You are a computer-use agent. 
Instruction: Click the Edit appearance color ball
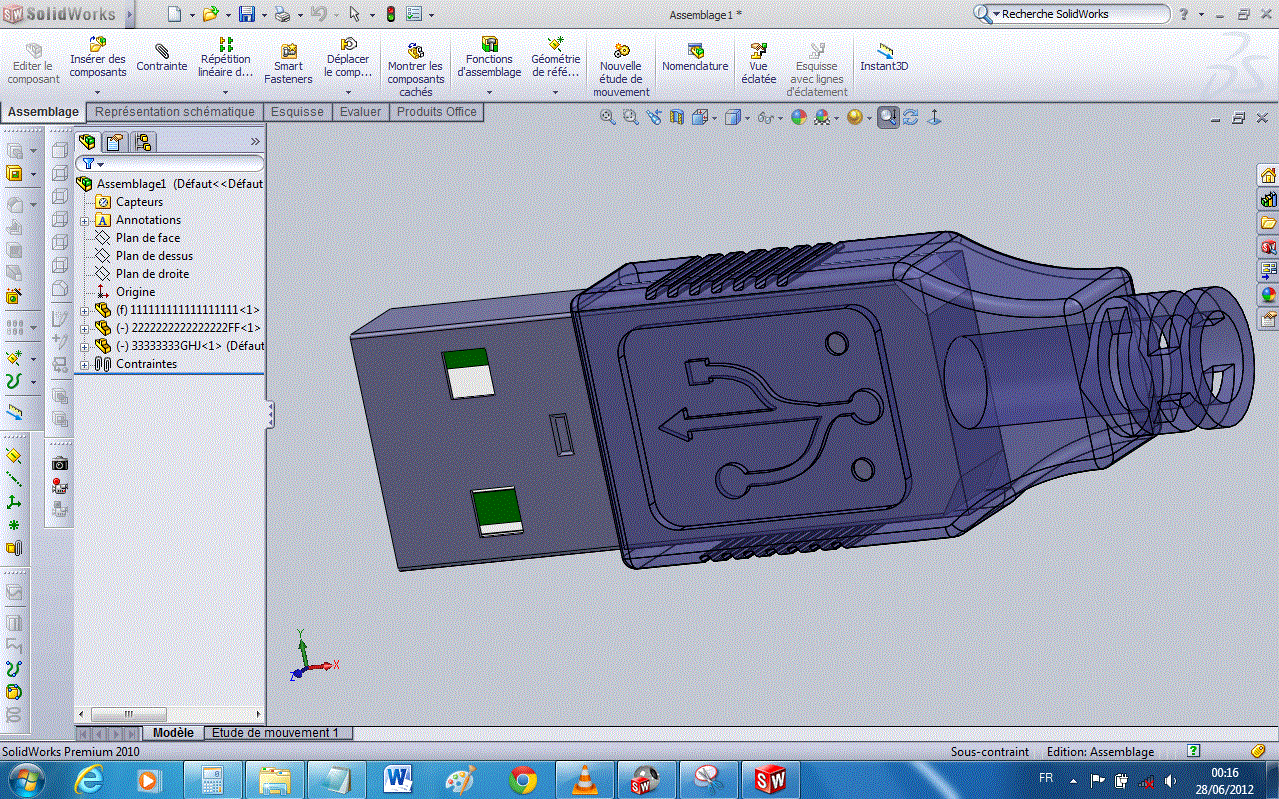click(798, 118)
